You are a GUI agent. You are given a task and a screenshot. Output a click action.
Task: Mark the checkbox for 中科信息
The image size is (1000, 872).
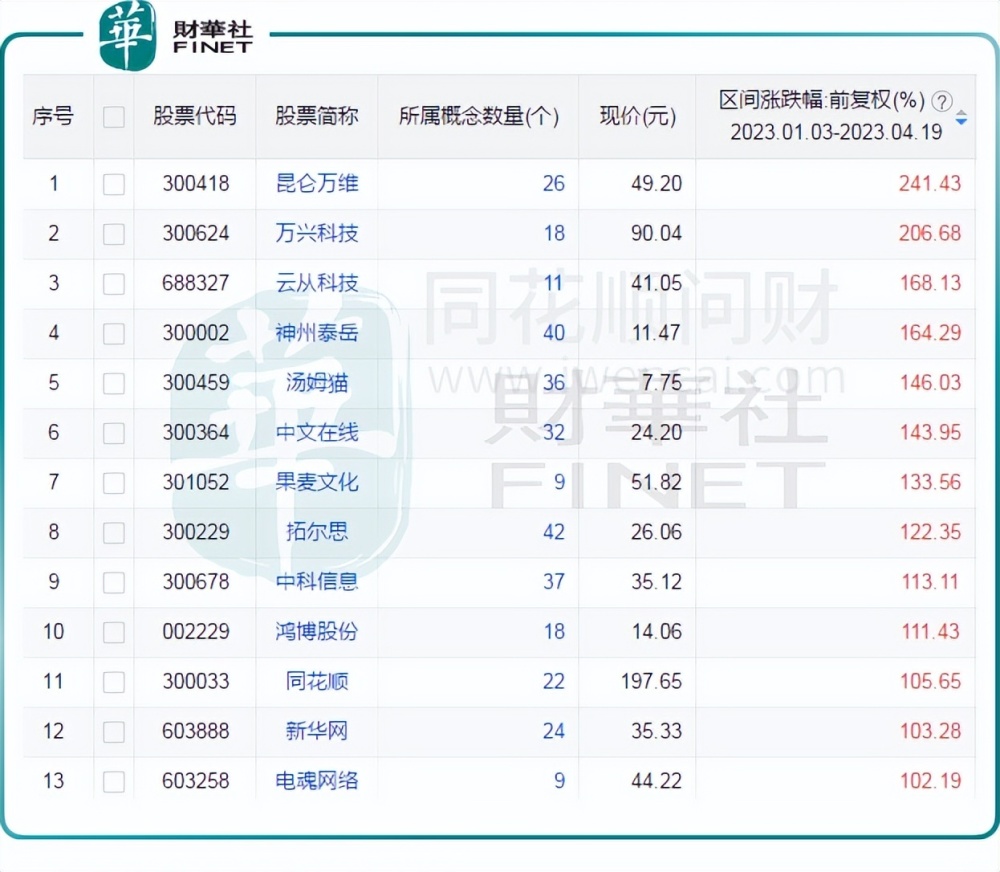tap(114, 582)
